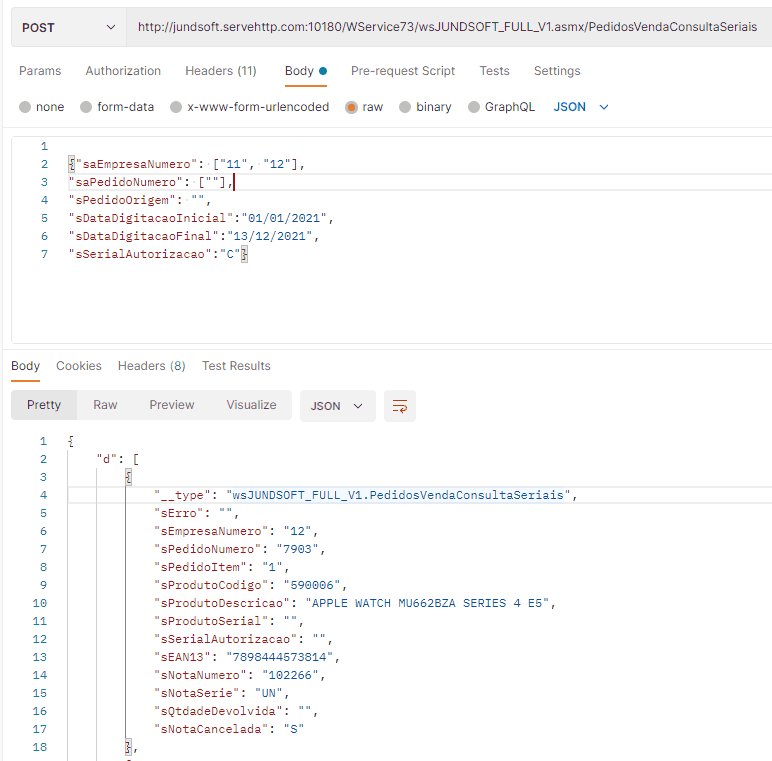Select the form-data radio option
Screen dimensions: 772x761
click(x=86, y=107)
